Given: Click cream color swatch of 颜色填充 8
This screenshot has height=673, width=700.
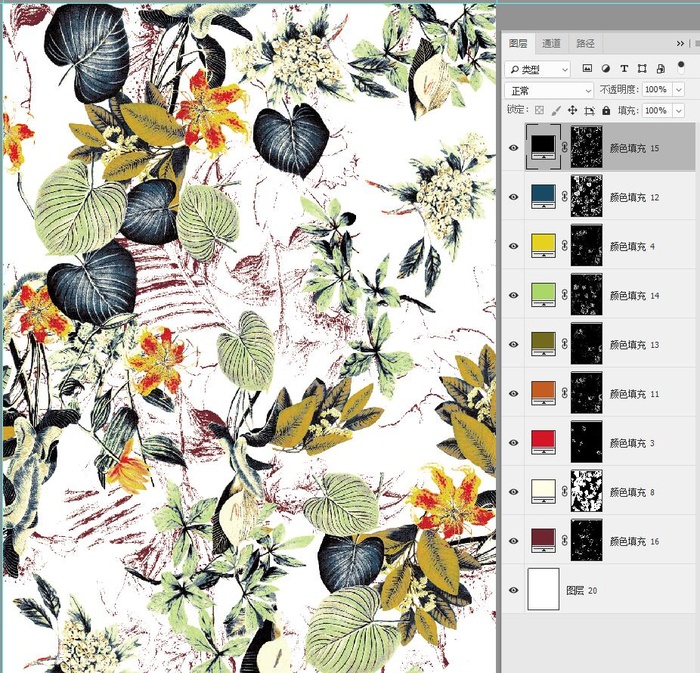Looking at the screenshot, I should point(543,491).
